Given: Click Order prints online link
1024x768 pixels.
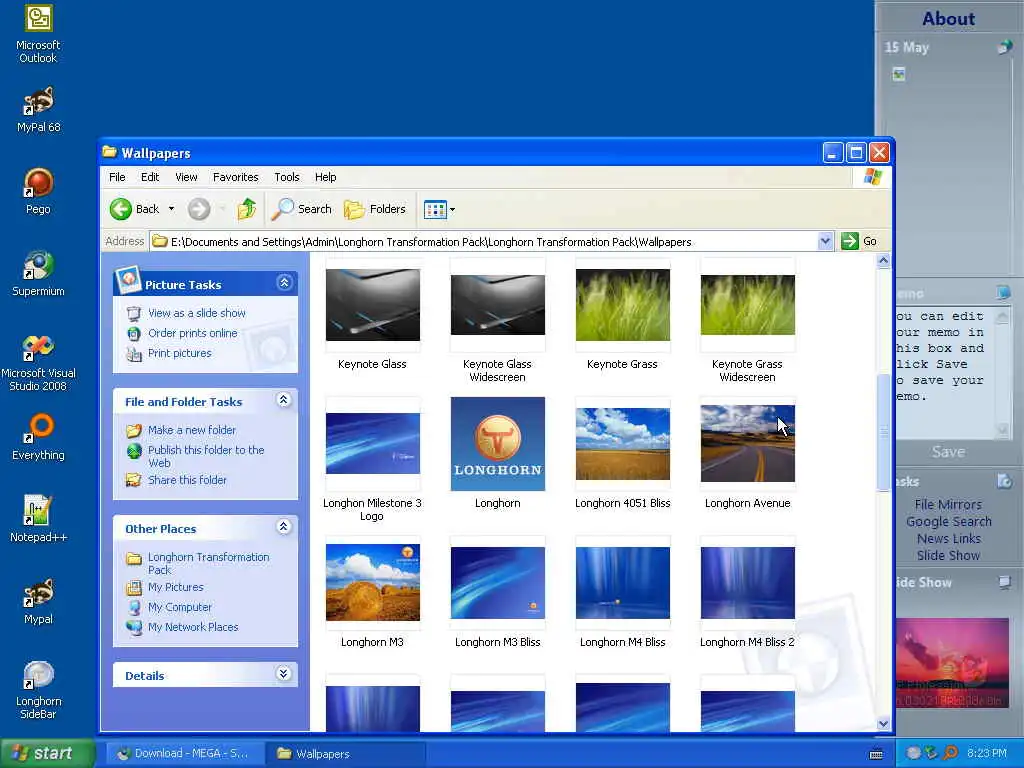Looking at the screenshot, I should 193,333.
